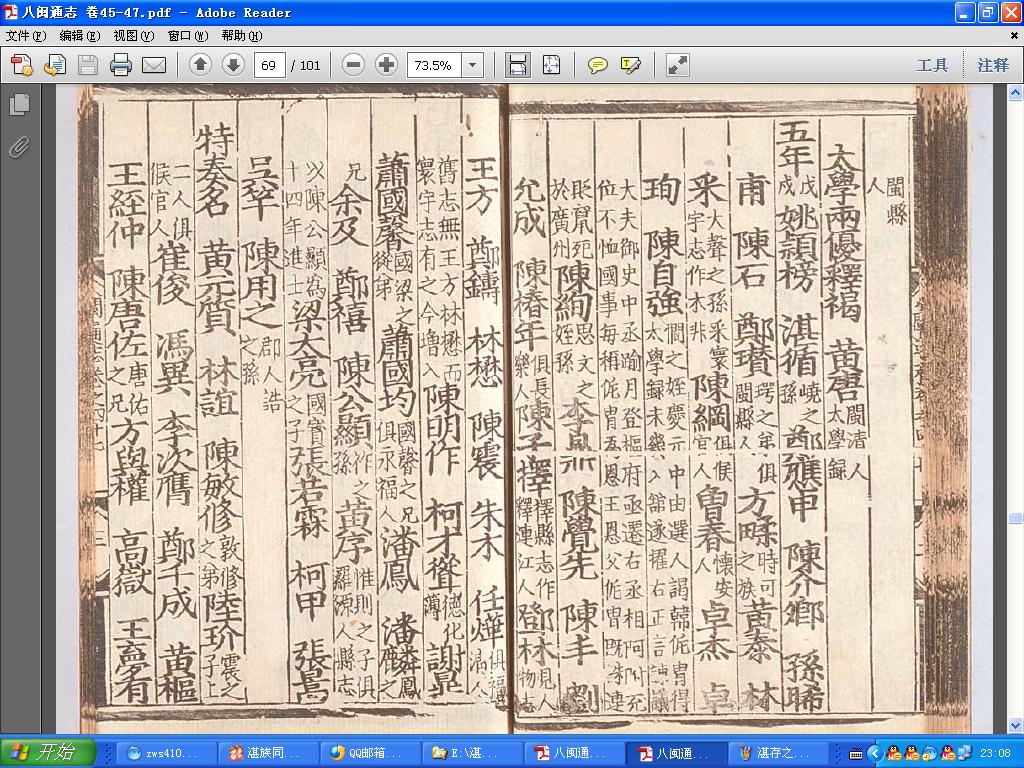The width and height of the screenshot is (1024, 768).
Task: Toggle the scrolling page width mode
Action: point(518,65)
